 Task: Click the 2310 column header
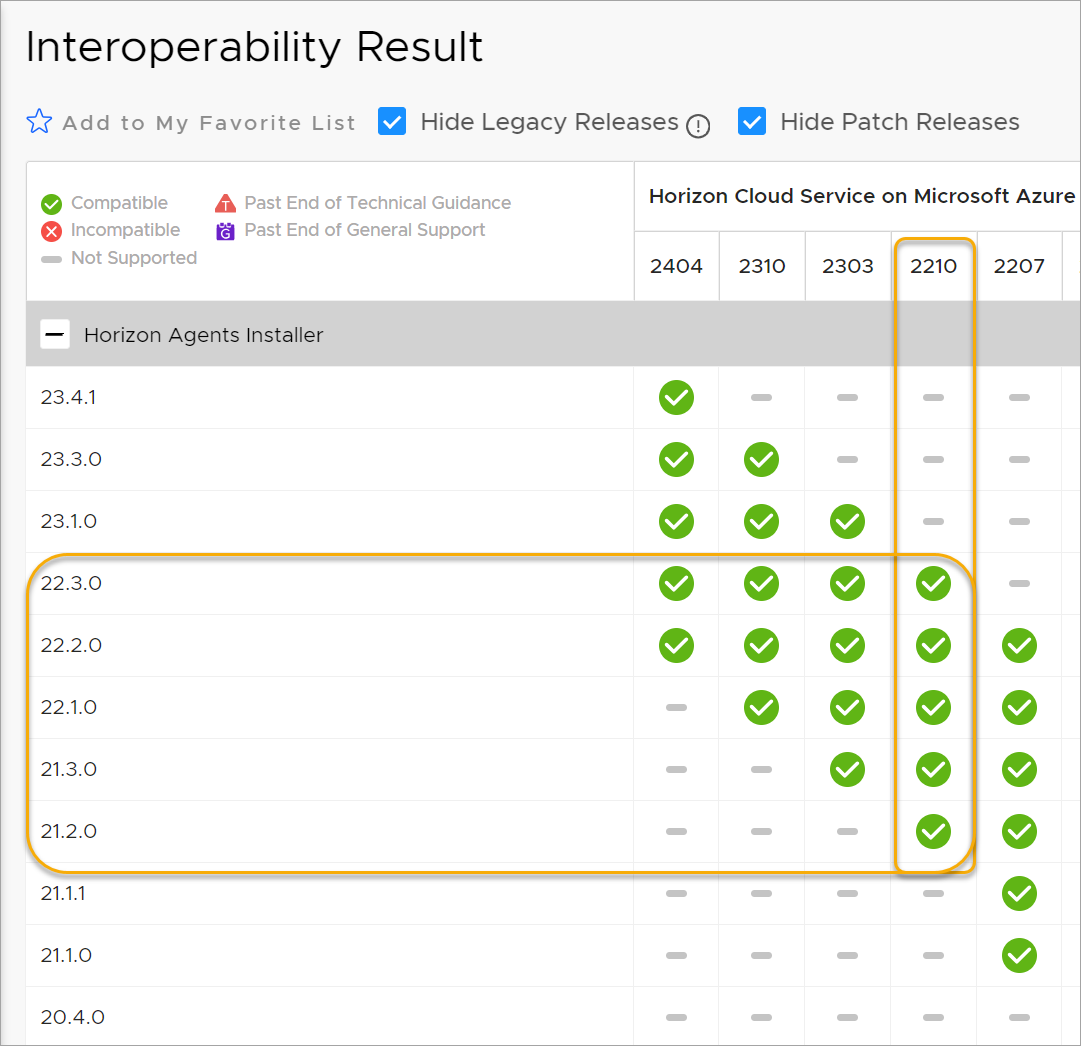tap(762, 266)
